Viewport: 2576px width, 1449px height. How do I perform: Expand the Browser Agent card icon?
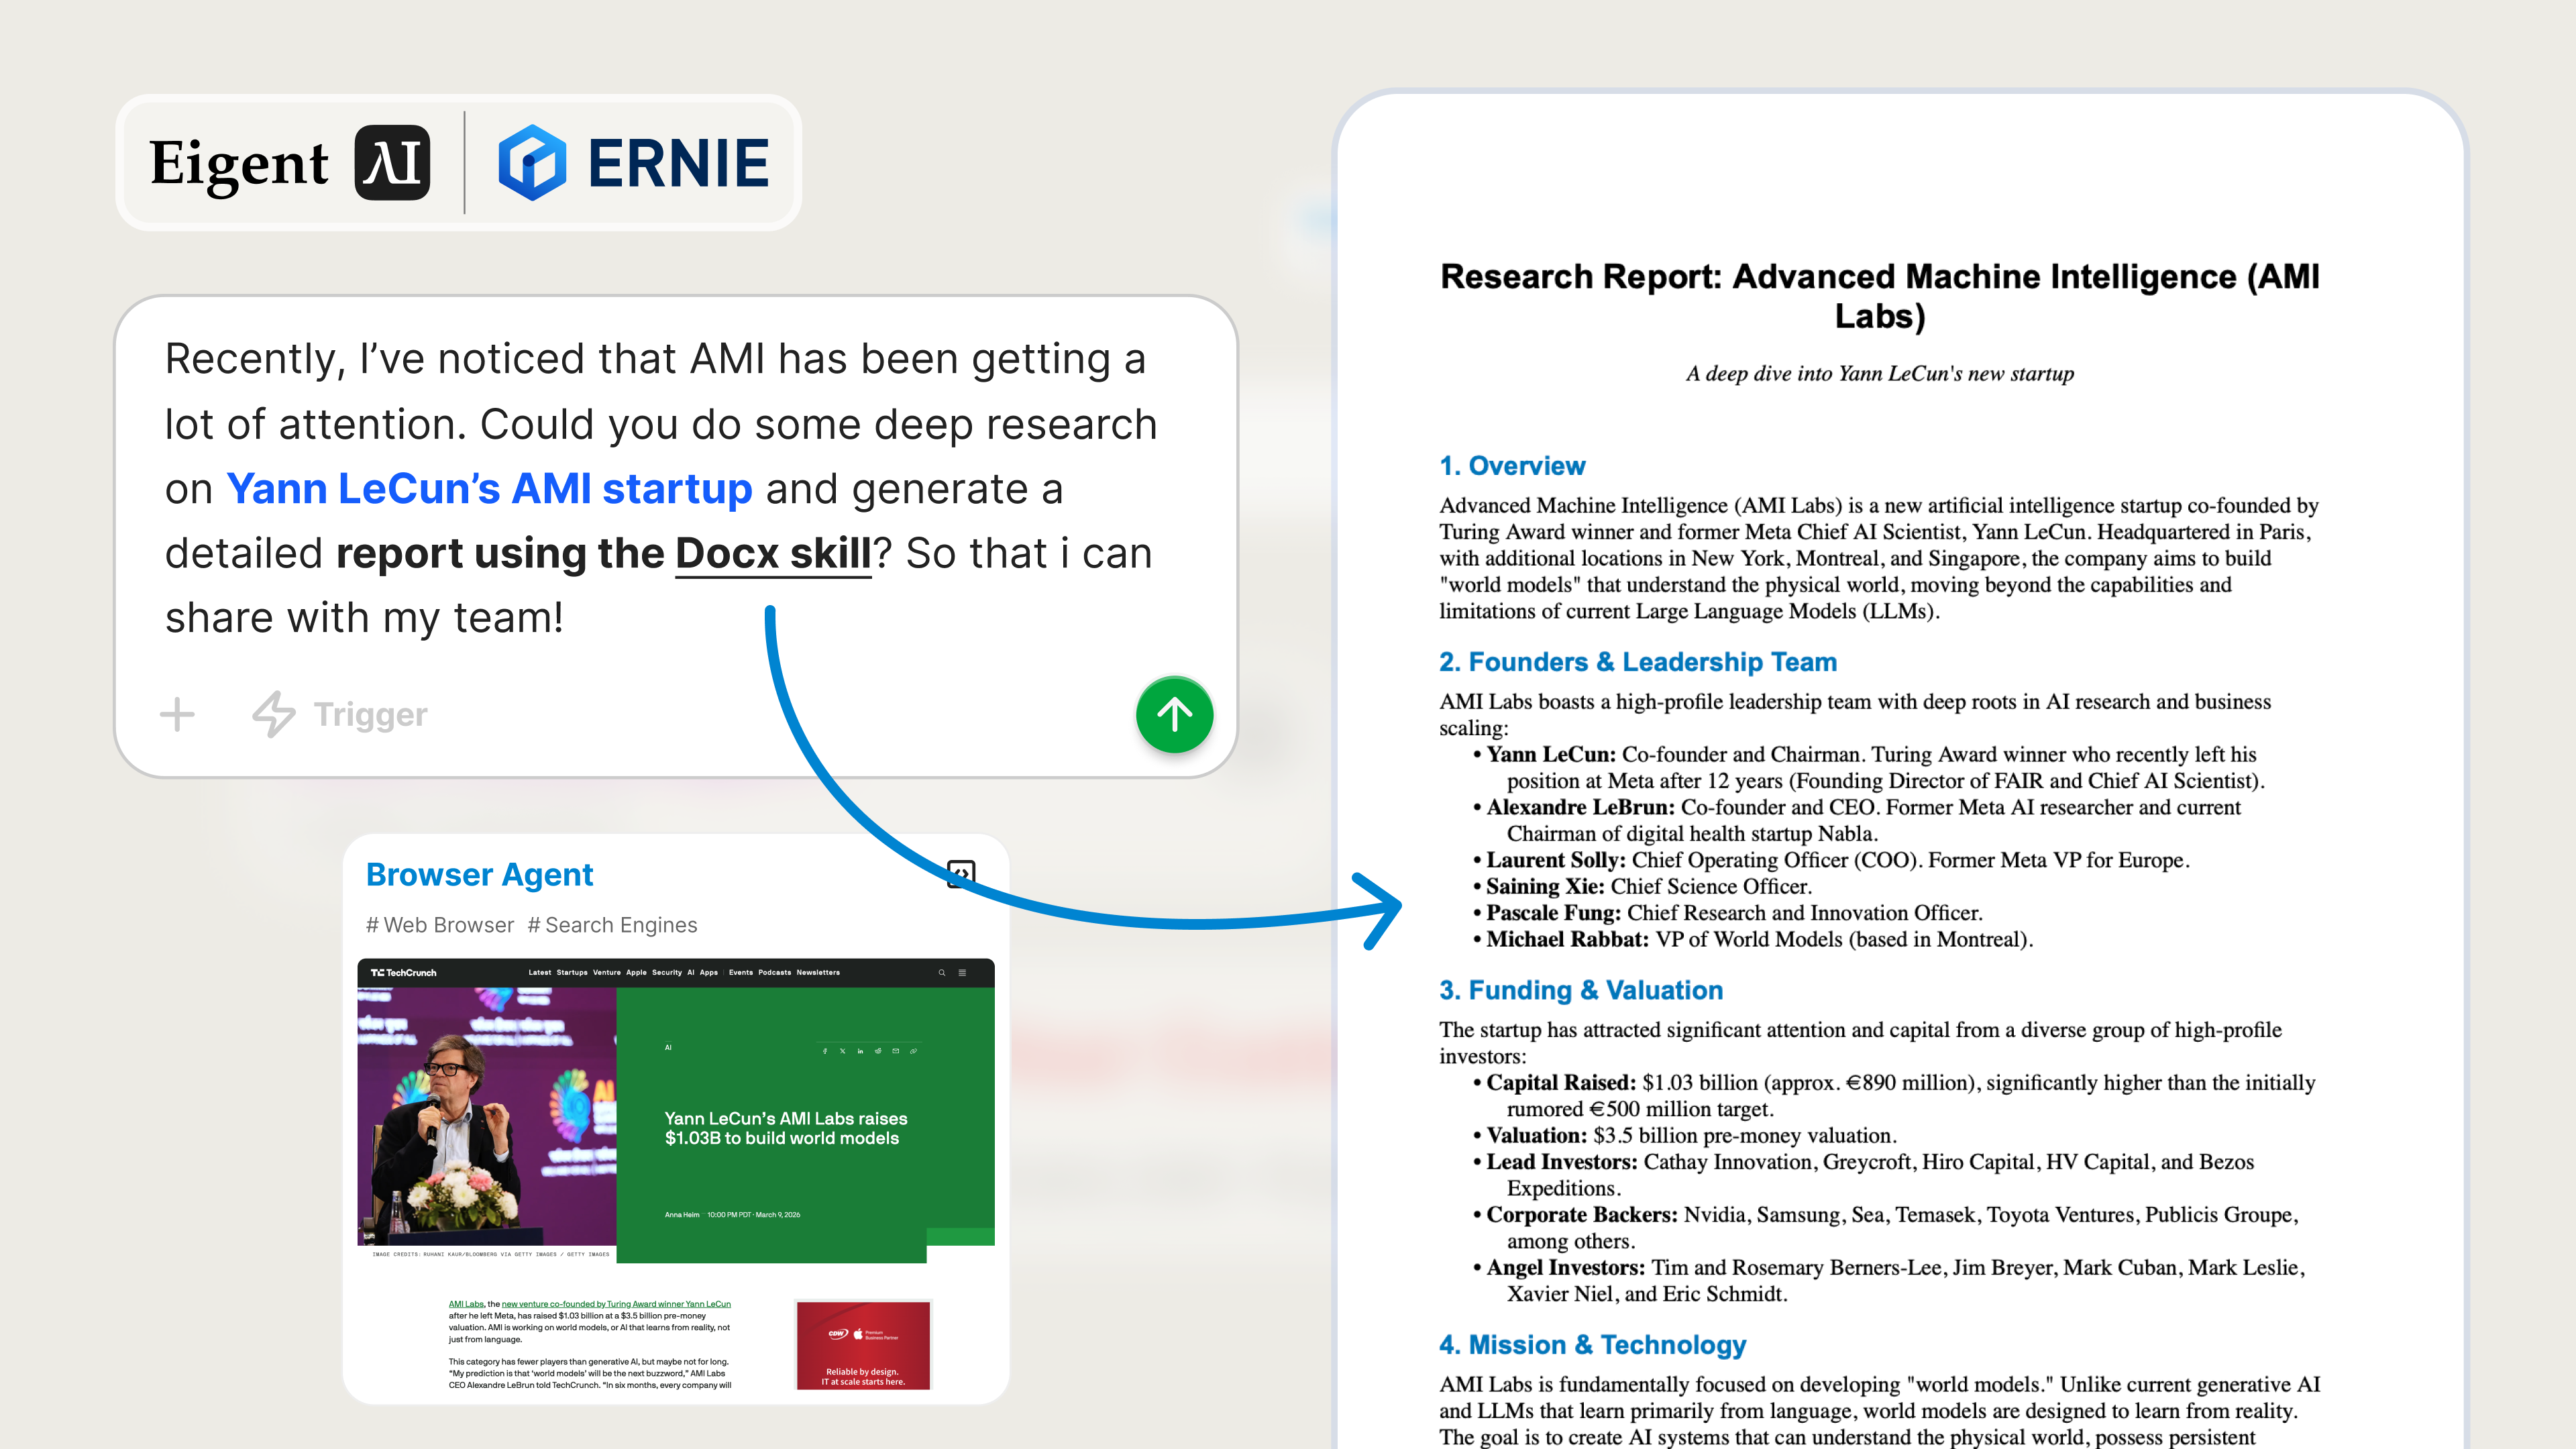click(x=960, y=874)
